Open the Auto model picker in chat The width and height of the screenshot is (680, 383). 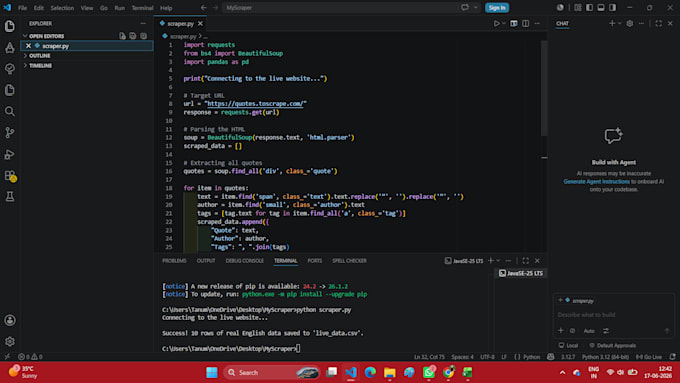click(x=589, y=331)
